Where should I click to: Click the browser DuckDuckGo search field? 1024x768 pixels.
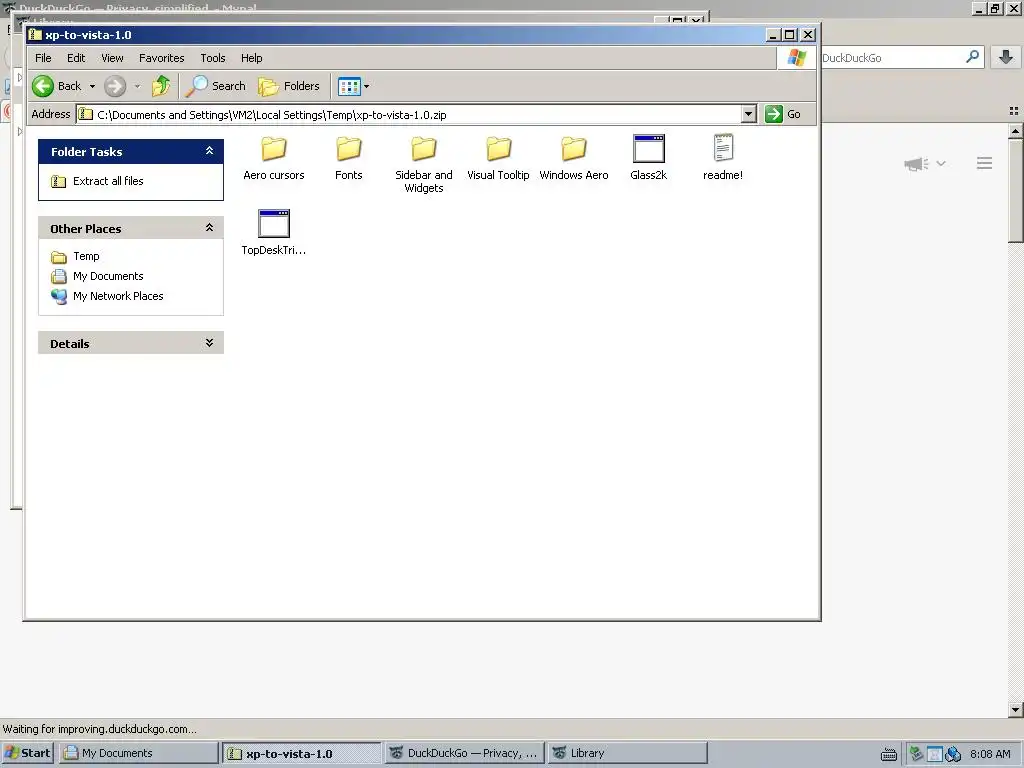[891, 57]
